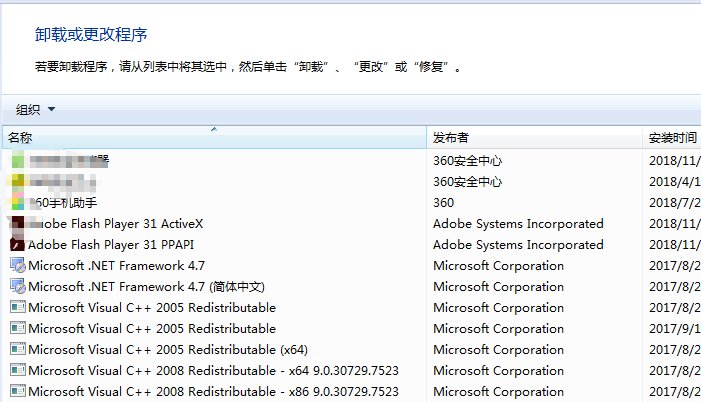Click Microsoft Corporation in the 2008 x86 row
The height and width of the screenshot is (402, 701).
[x=498, y=392]
